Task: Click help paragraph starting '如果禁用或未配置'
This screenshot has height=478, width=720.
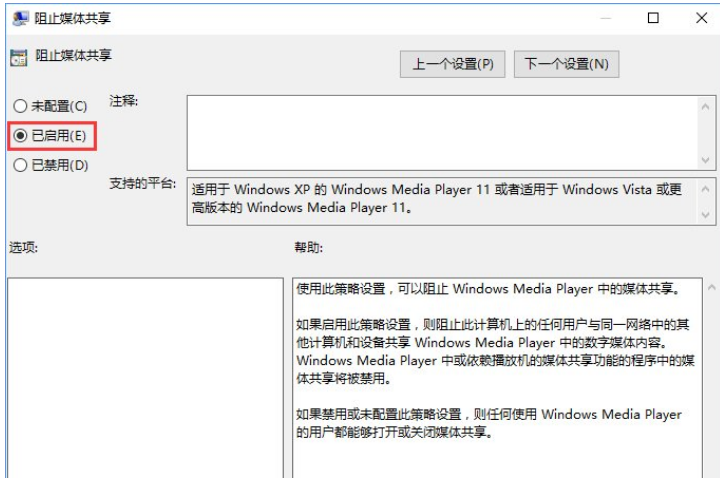Action: point(489,423)
